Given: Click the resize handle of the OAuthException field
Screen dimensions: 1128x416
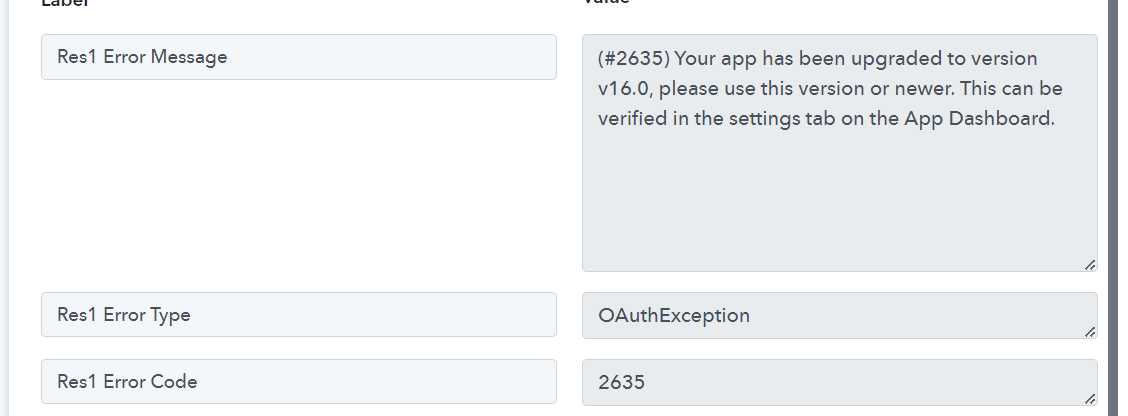Looking at the screenshot, I should tap(1089, 331).
